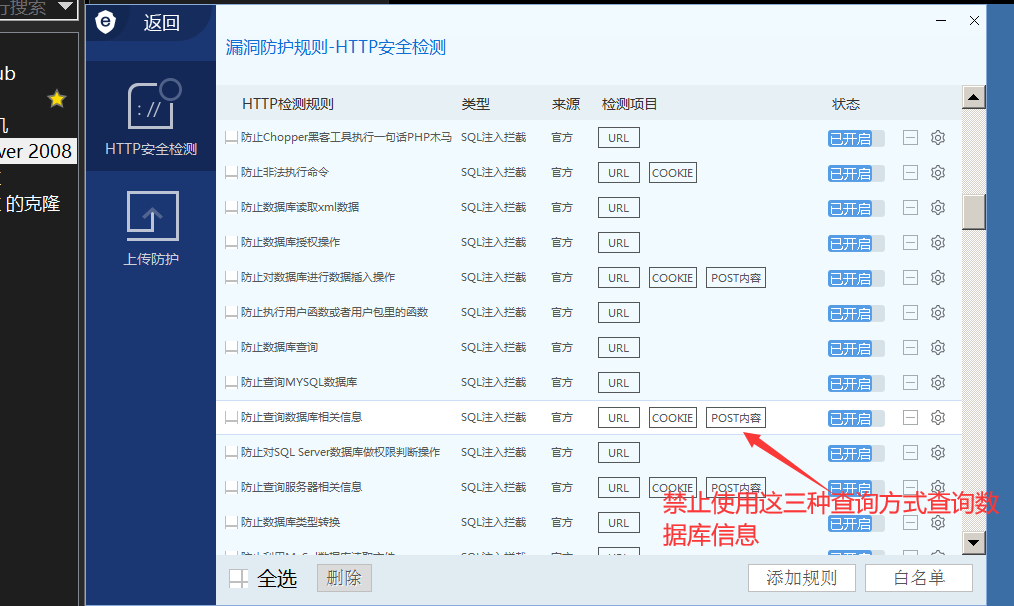Click scrollbar down arrow in rules list
1014x606 pixels.
click(x=973, y=542)
